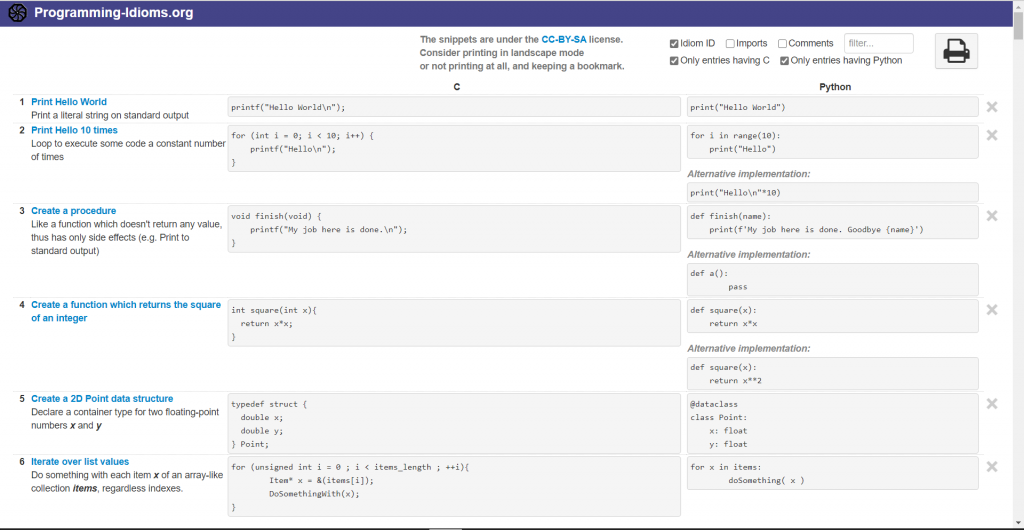This screenshot has height=530, width=1024.
Task: Uncheck Only entries having C
Action: pos(675,61)
